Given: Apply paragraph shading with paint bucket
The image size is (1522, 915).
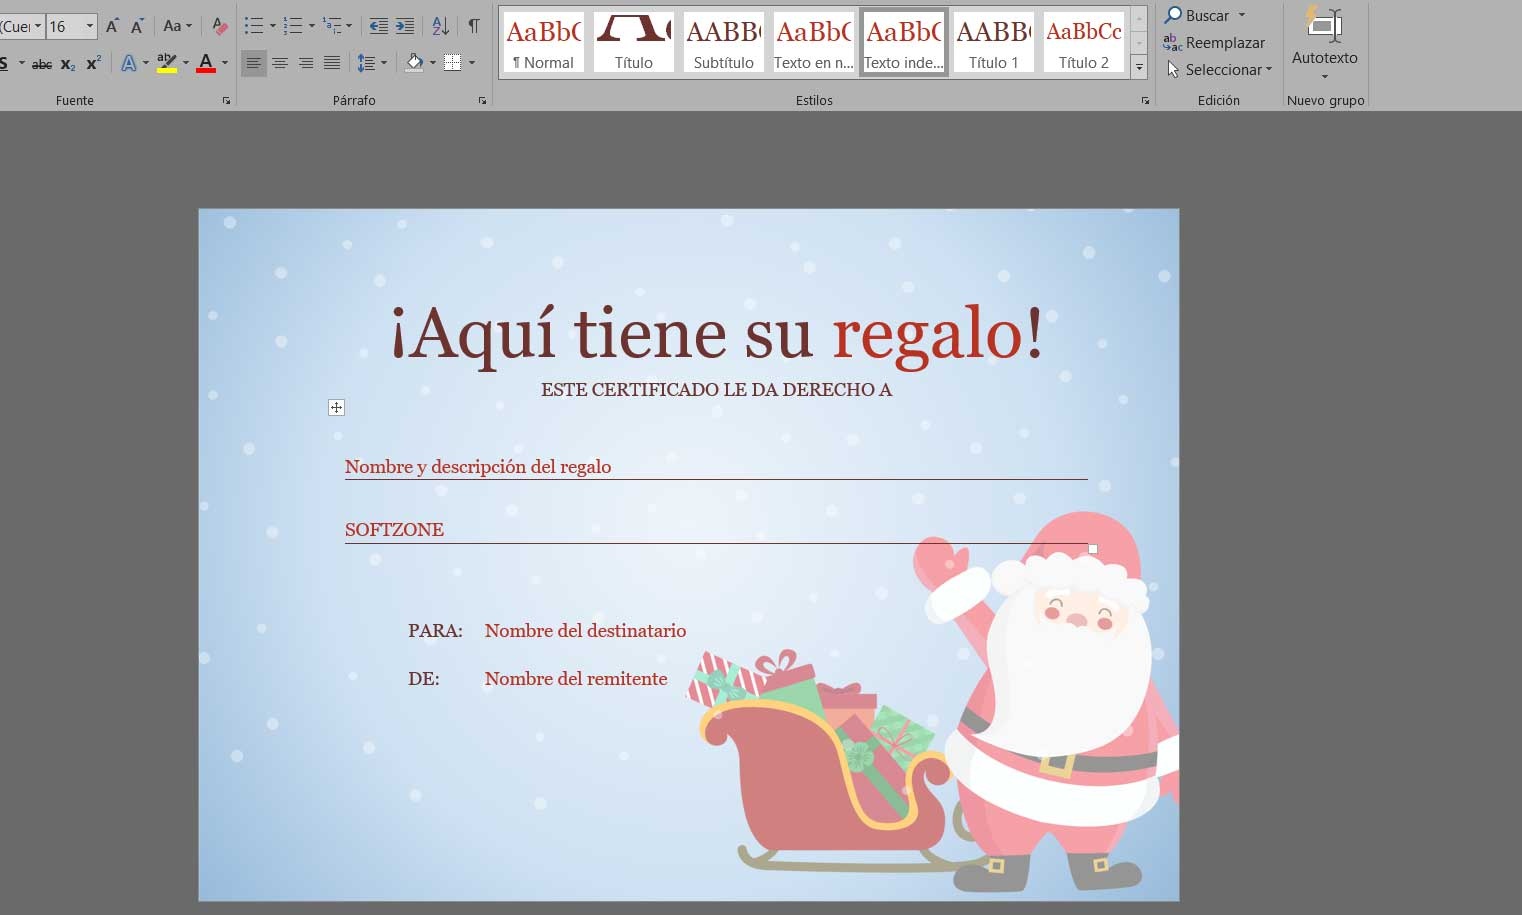Looking at the screenshot, I should 414,64.
